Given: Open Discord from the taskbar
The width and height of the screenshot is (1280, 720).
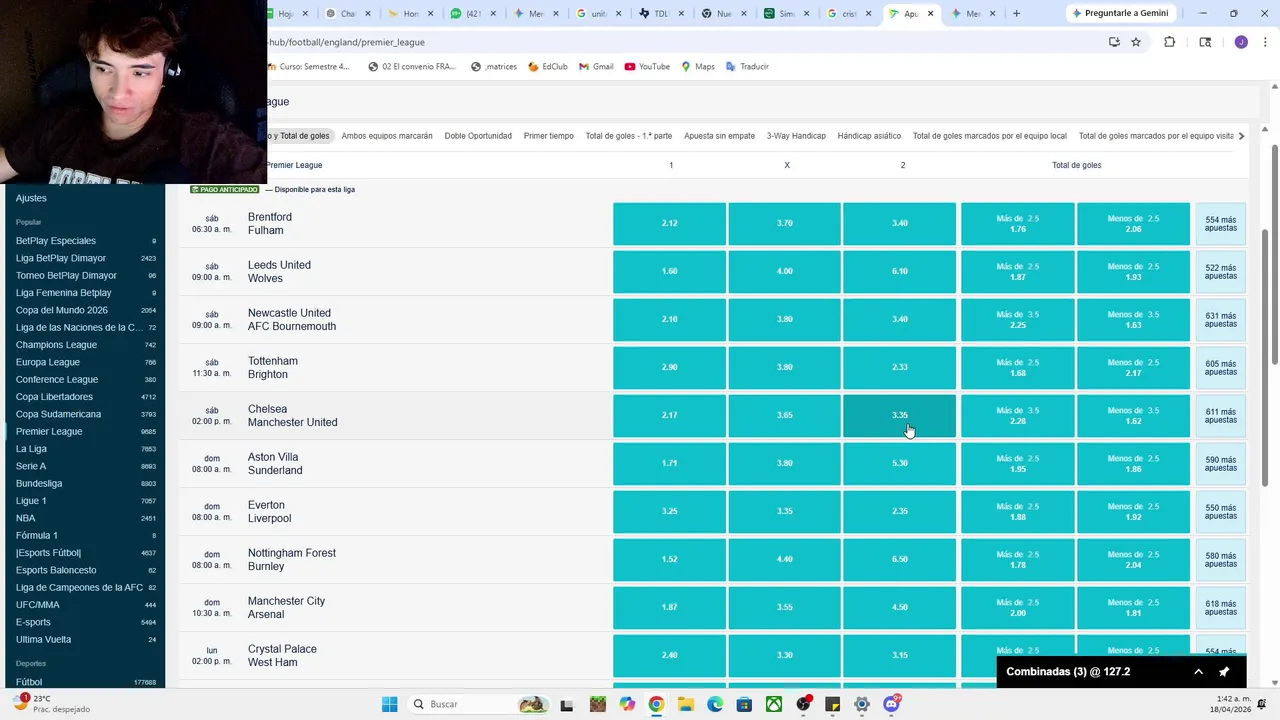Looking at the screenshot, I should coord(892,704).
